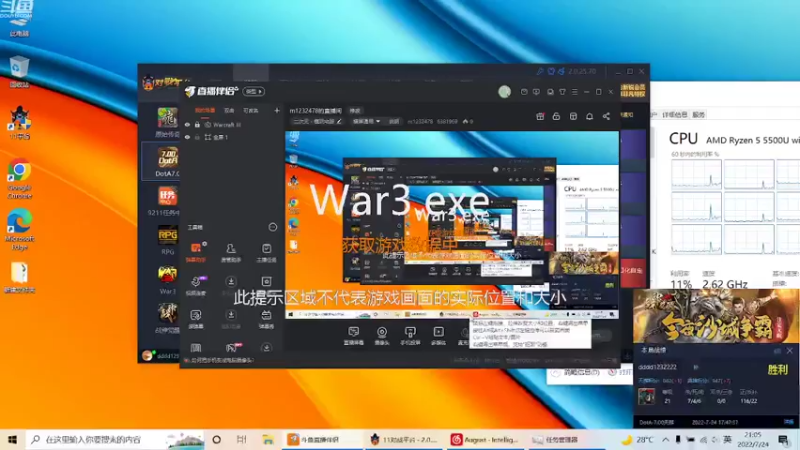Screen dimensions: 800x450
Task: Toggle visibility eye of 全屏 1 source
Action: click(187, 137)
